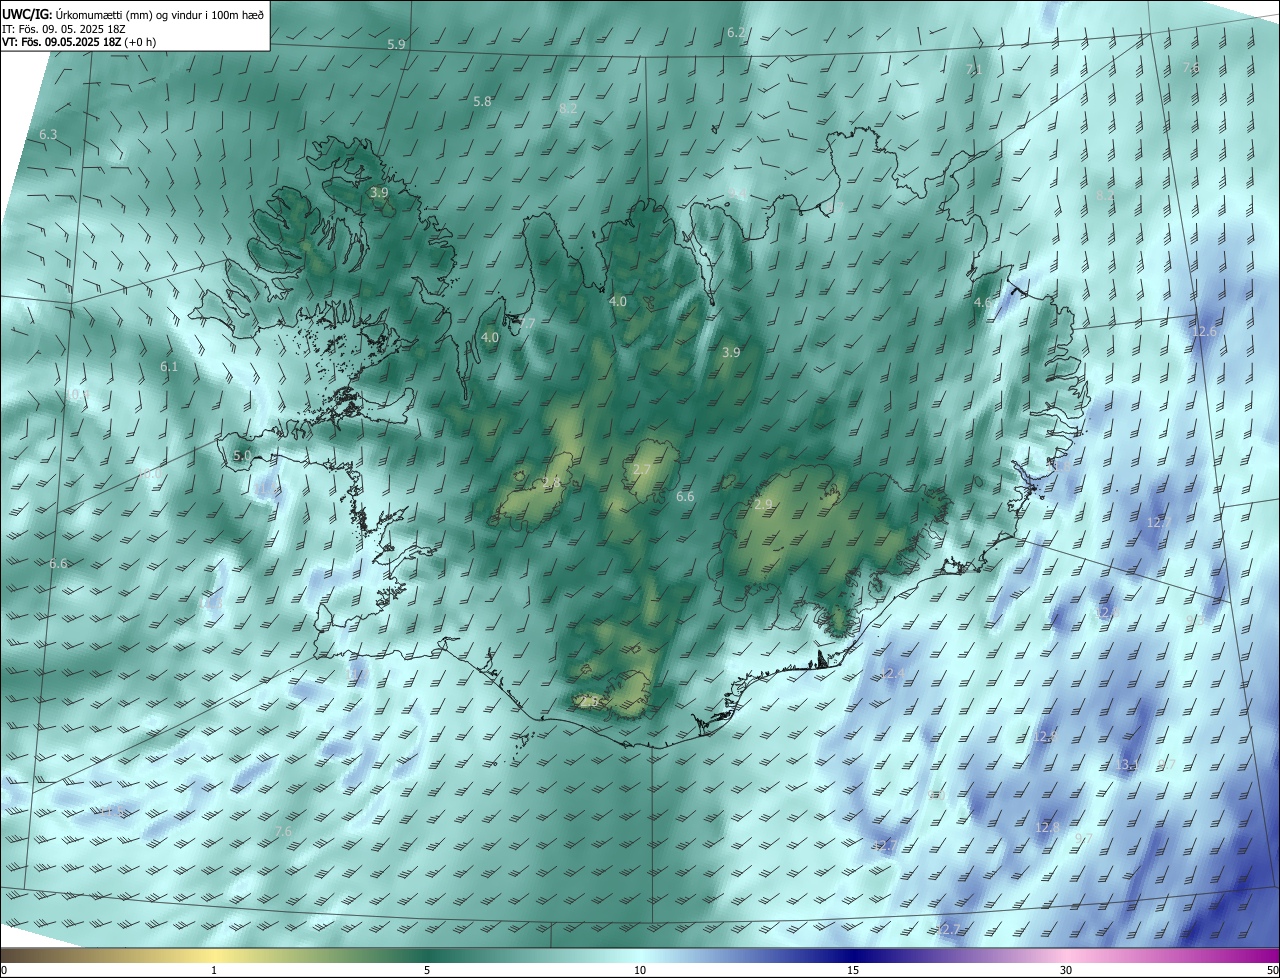This screenshot has width=1280, height=978.
Task: Click the 6.3 value label on the map
Action: click(x=48, y=134)
